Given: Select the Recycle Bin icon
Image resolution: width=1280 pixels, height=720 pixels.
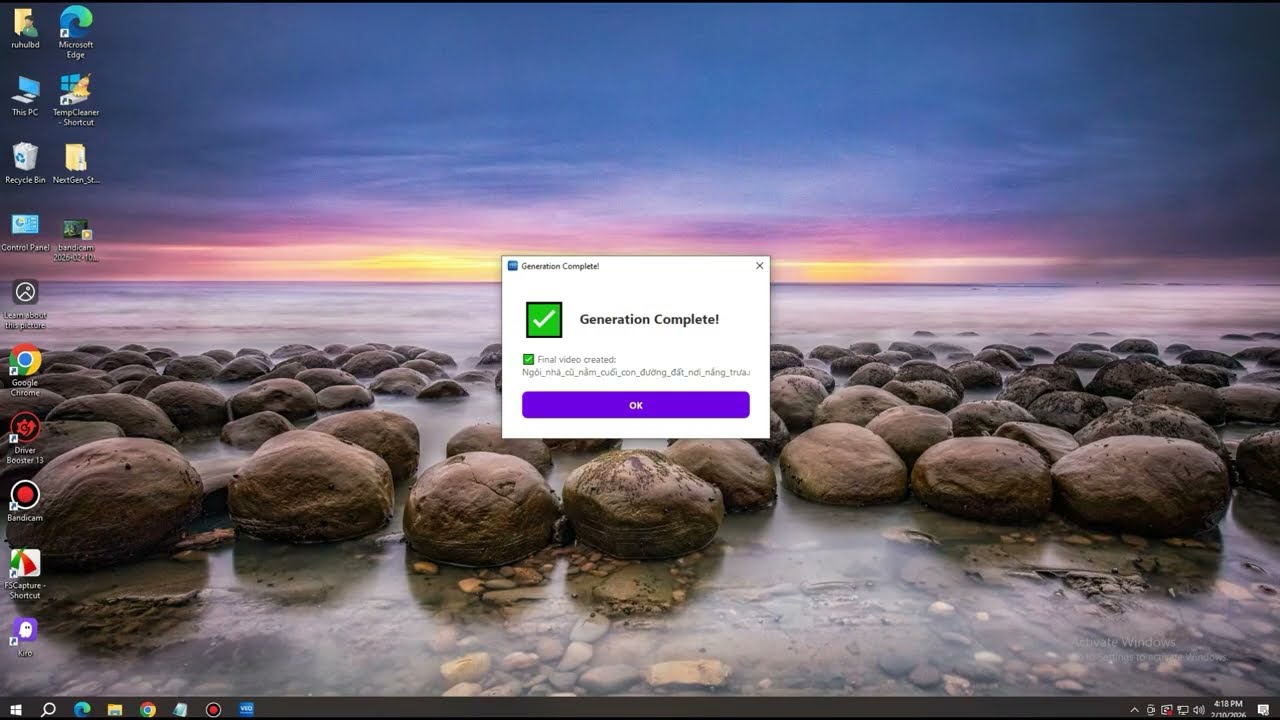Looking at the screenshot, I should click(x=25, y=163).
